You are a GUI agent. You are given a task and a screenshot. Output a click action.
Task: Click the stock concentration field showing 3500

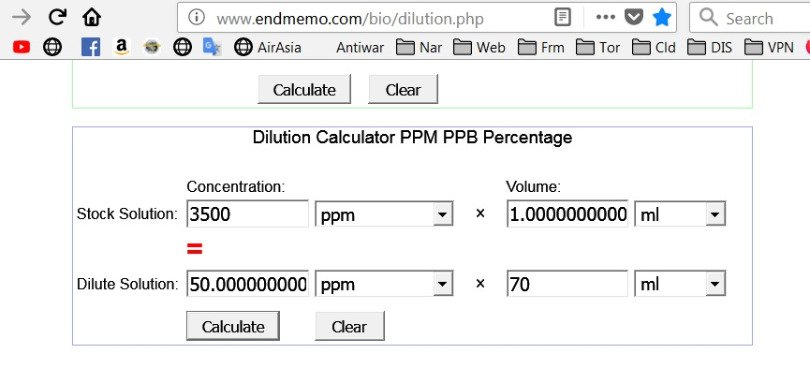(x=247, y=214)
